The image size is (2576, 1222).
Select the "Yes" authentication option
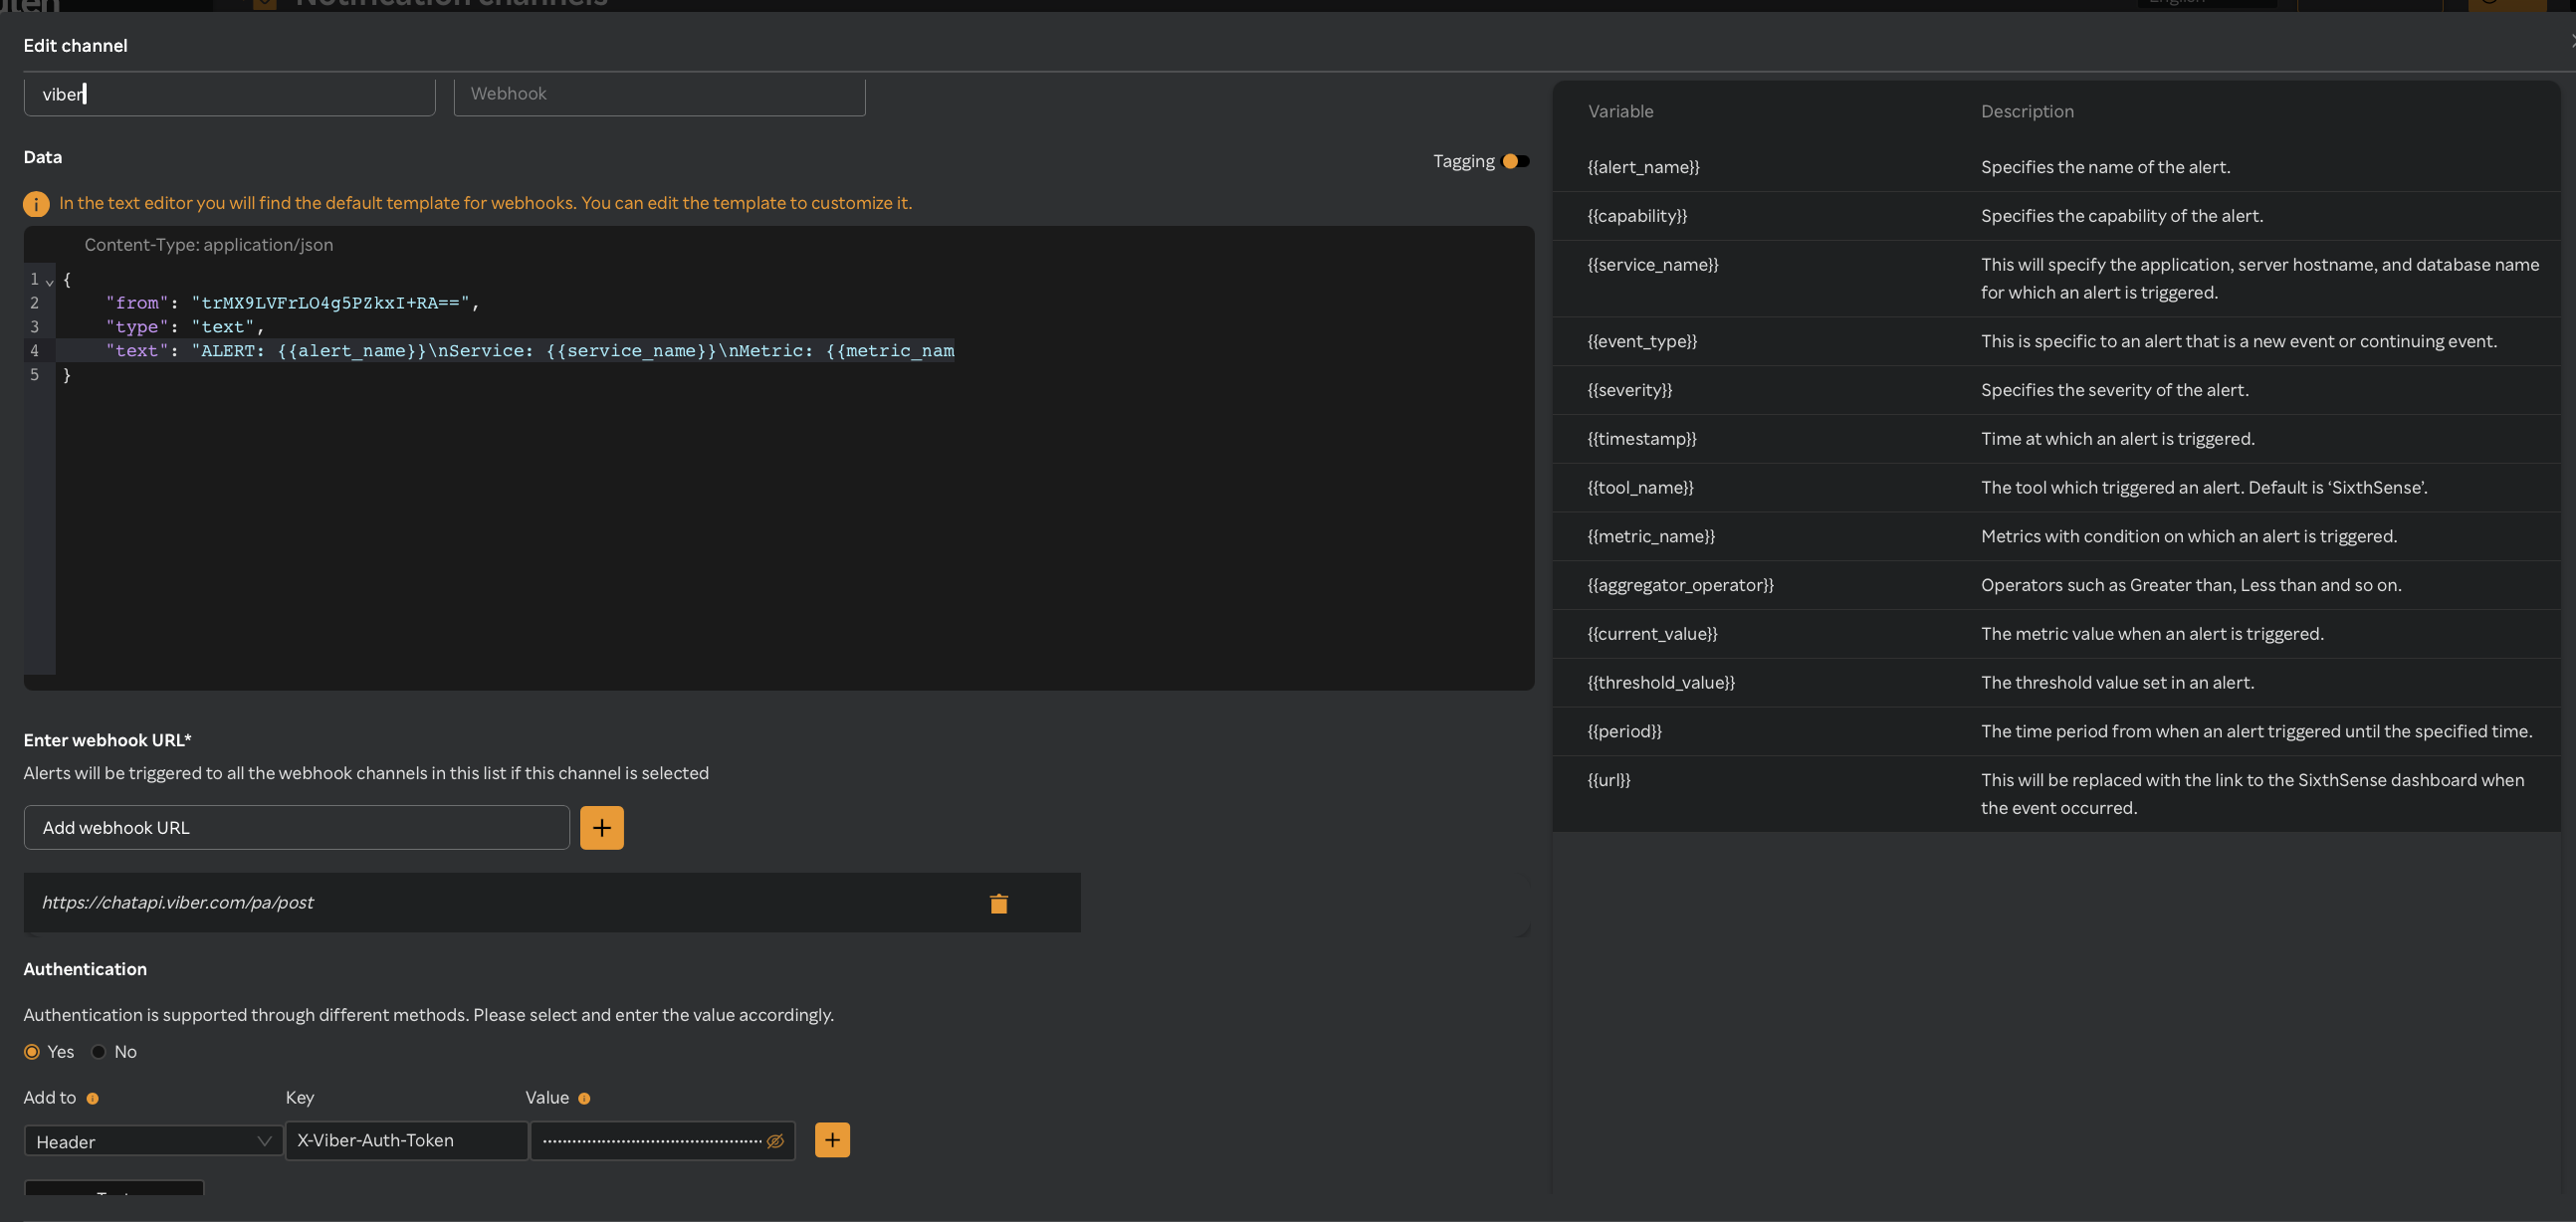click(x=31, y=1051)
